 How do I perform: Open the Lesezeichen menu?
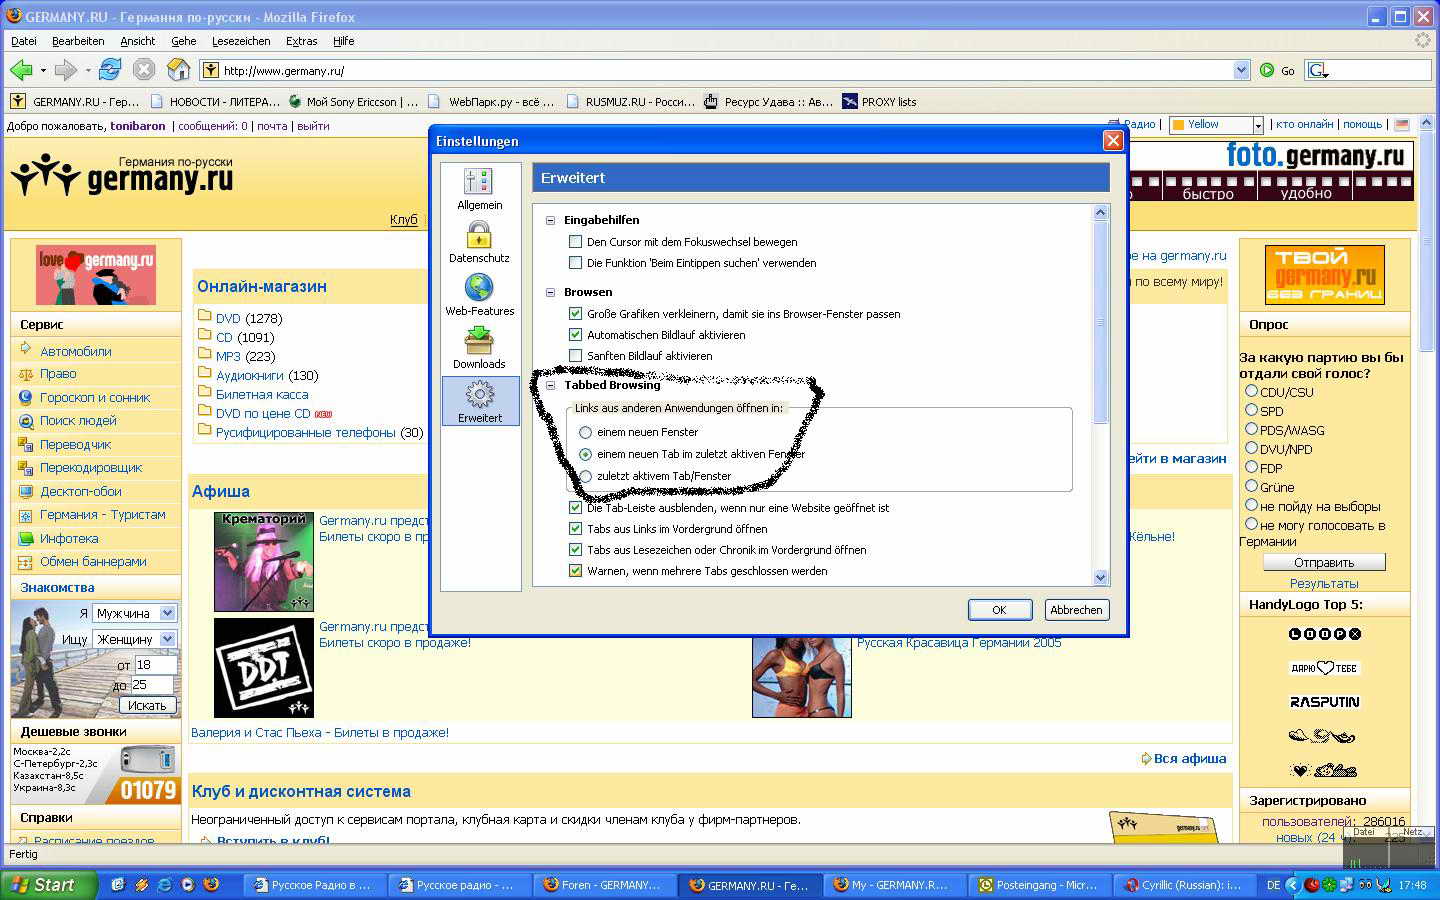coord(241,41)
